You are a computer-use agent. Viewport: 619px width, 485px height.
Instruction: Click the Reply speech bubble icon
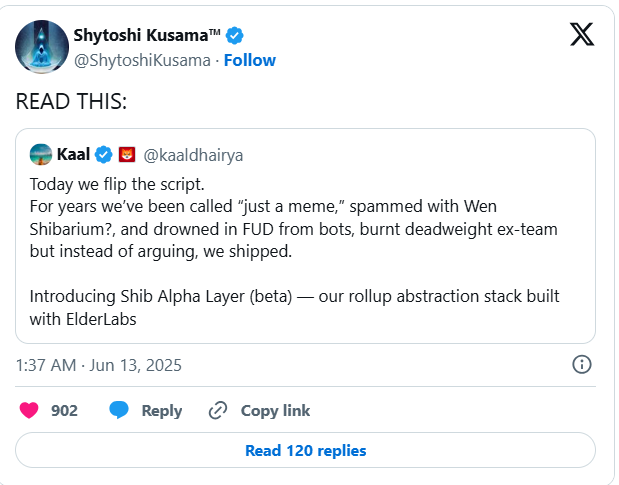tap(119, 410)
